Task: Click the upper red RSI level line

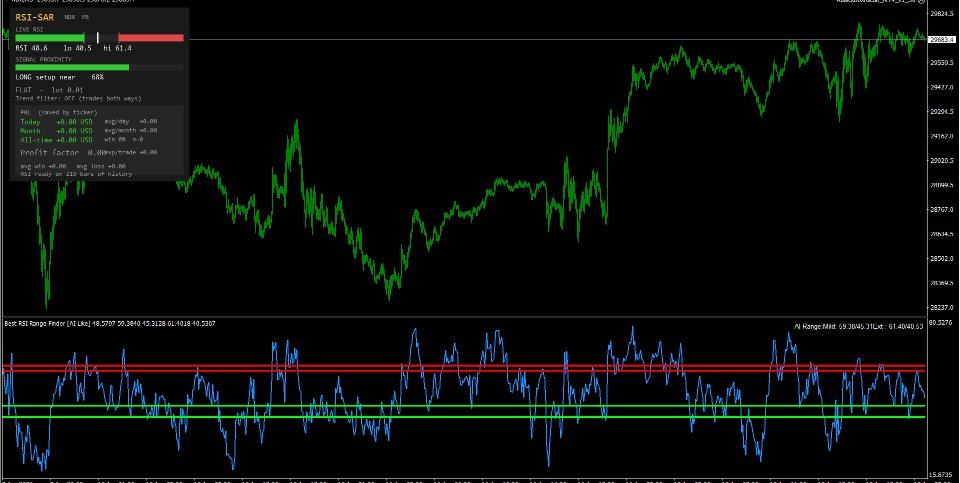Action: pyautogui.click(x=464, y=366)
